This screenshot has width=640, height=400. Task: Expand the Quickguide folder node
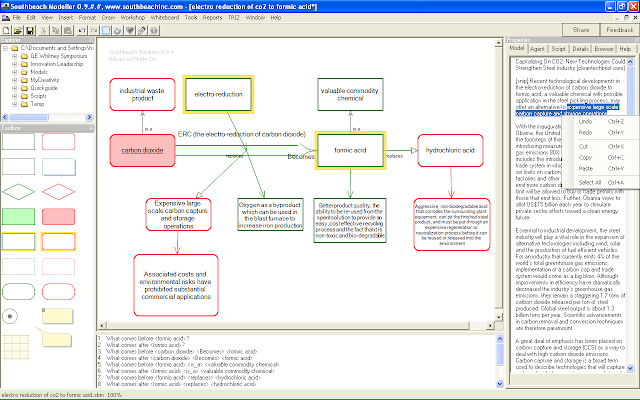point(15,88)
